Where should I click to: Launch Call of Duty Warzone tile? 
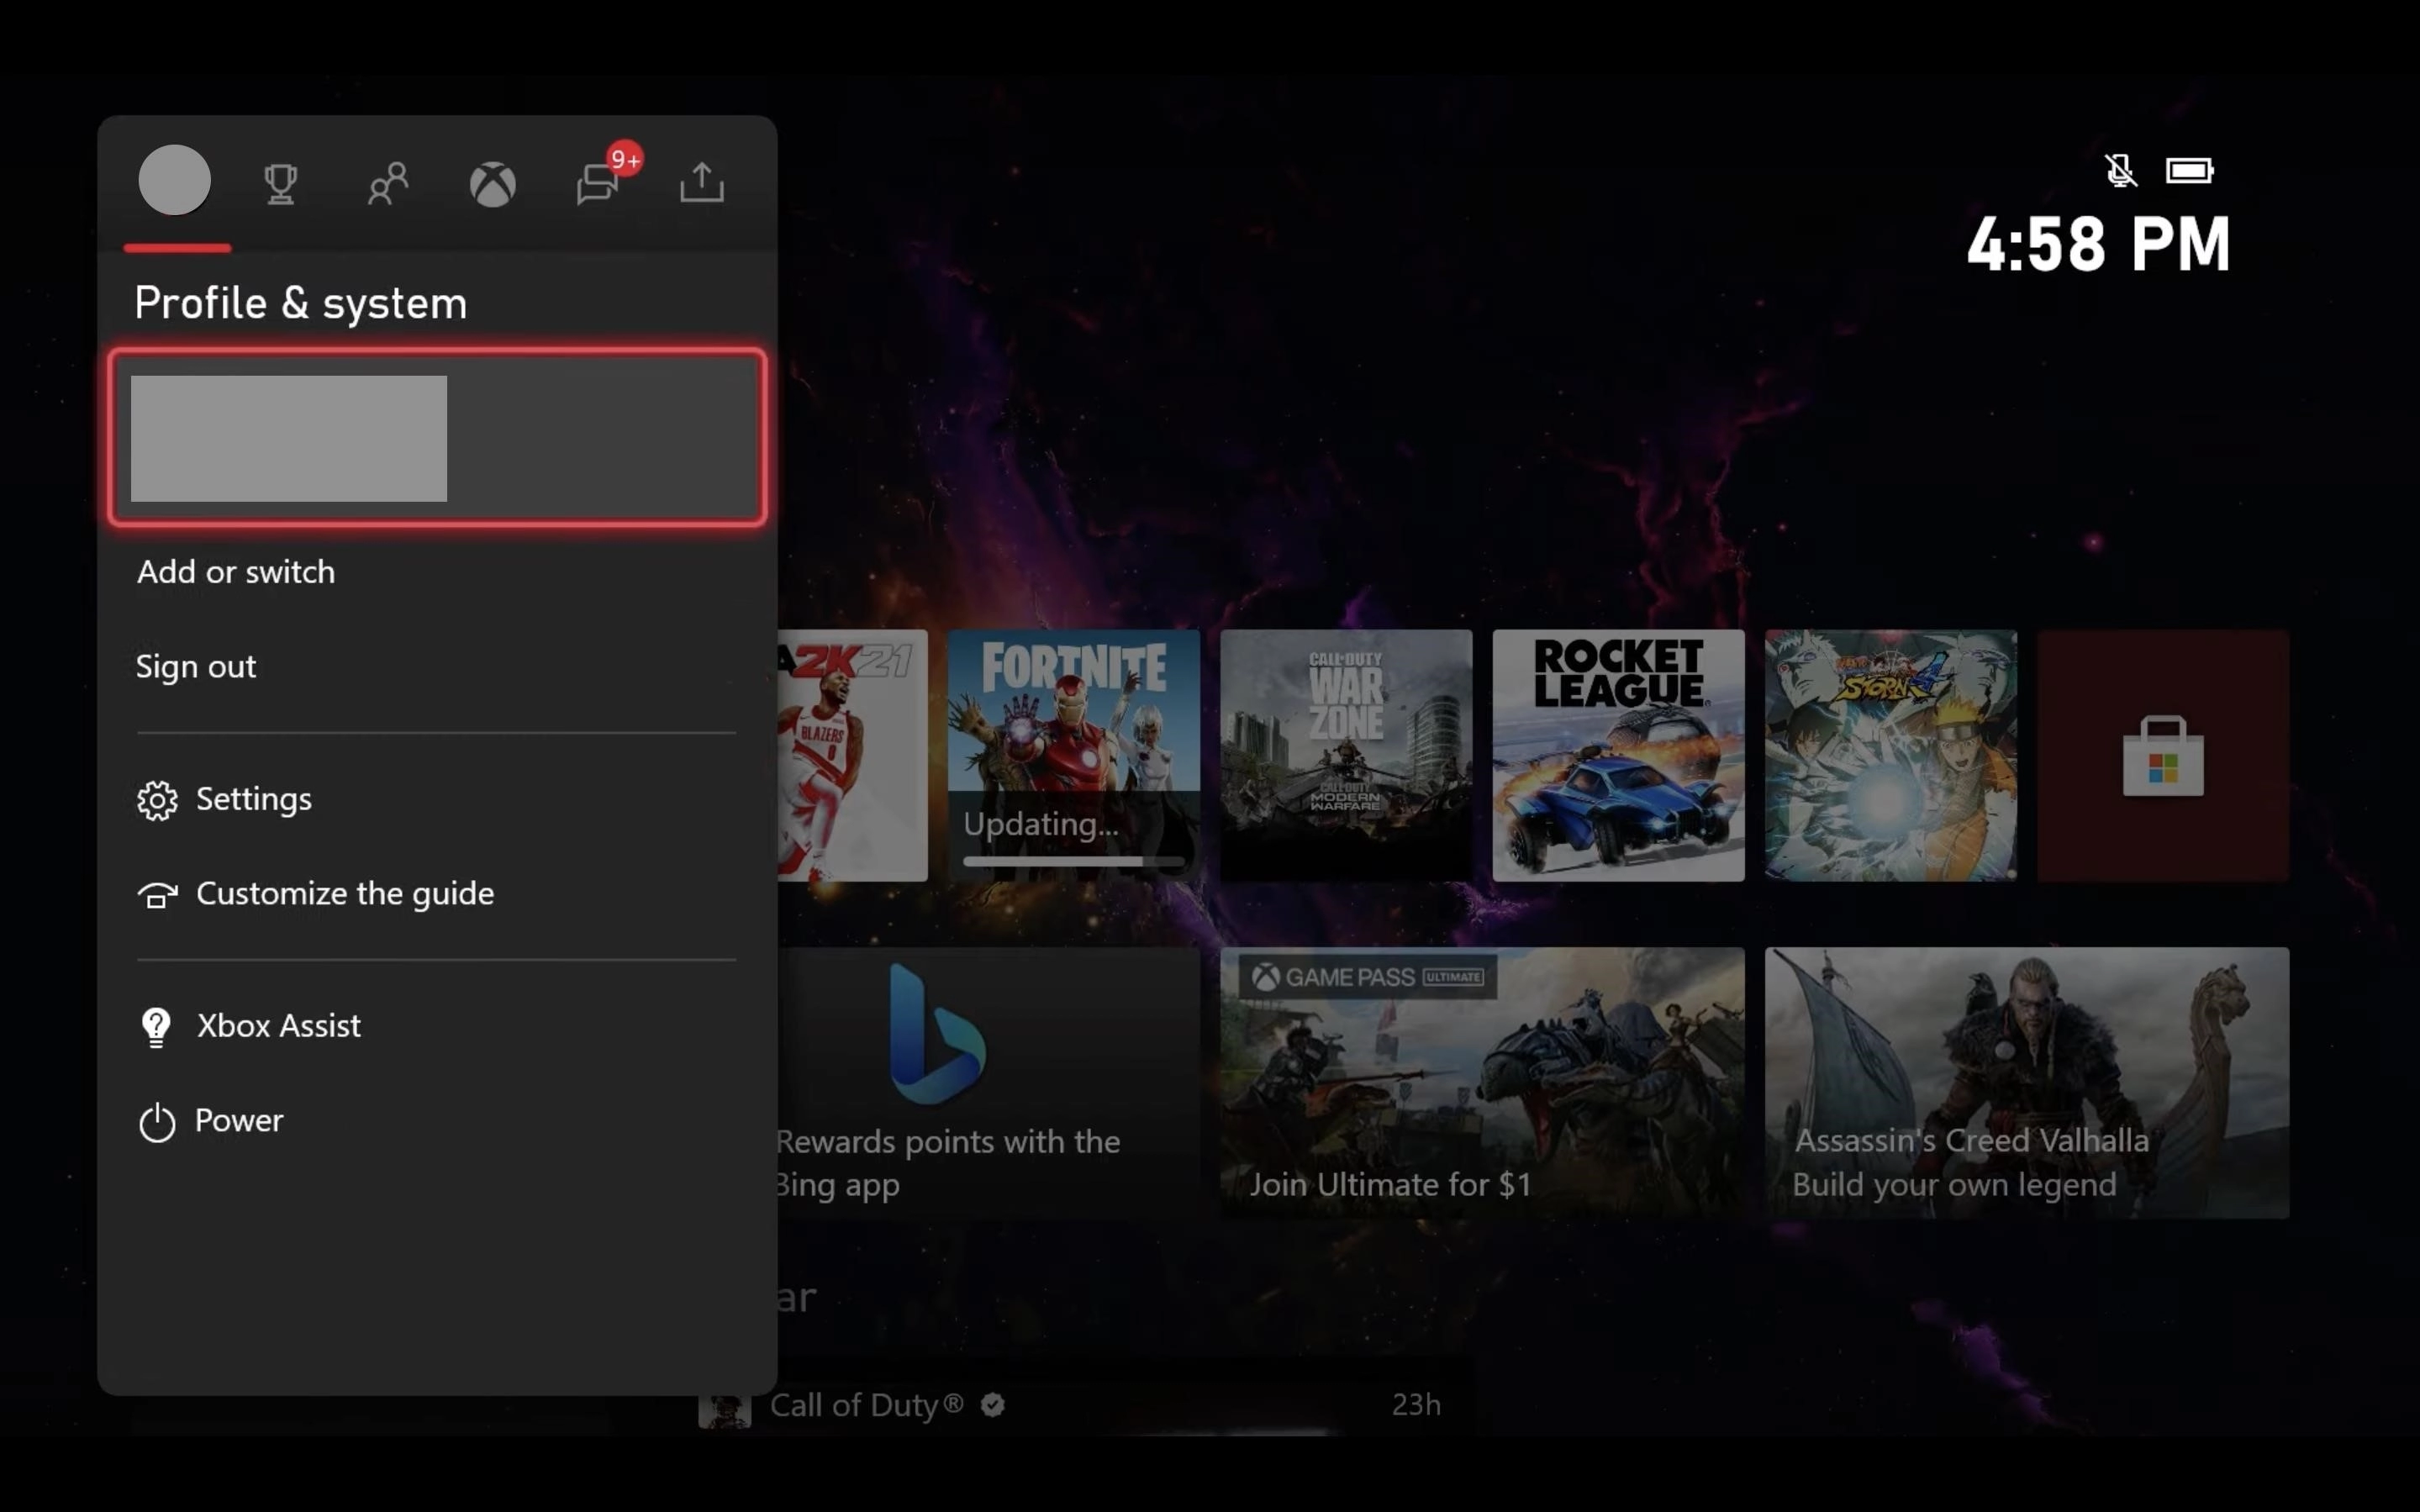[1346, 756]
